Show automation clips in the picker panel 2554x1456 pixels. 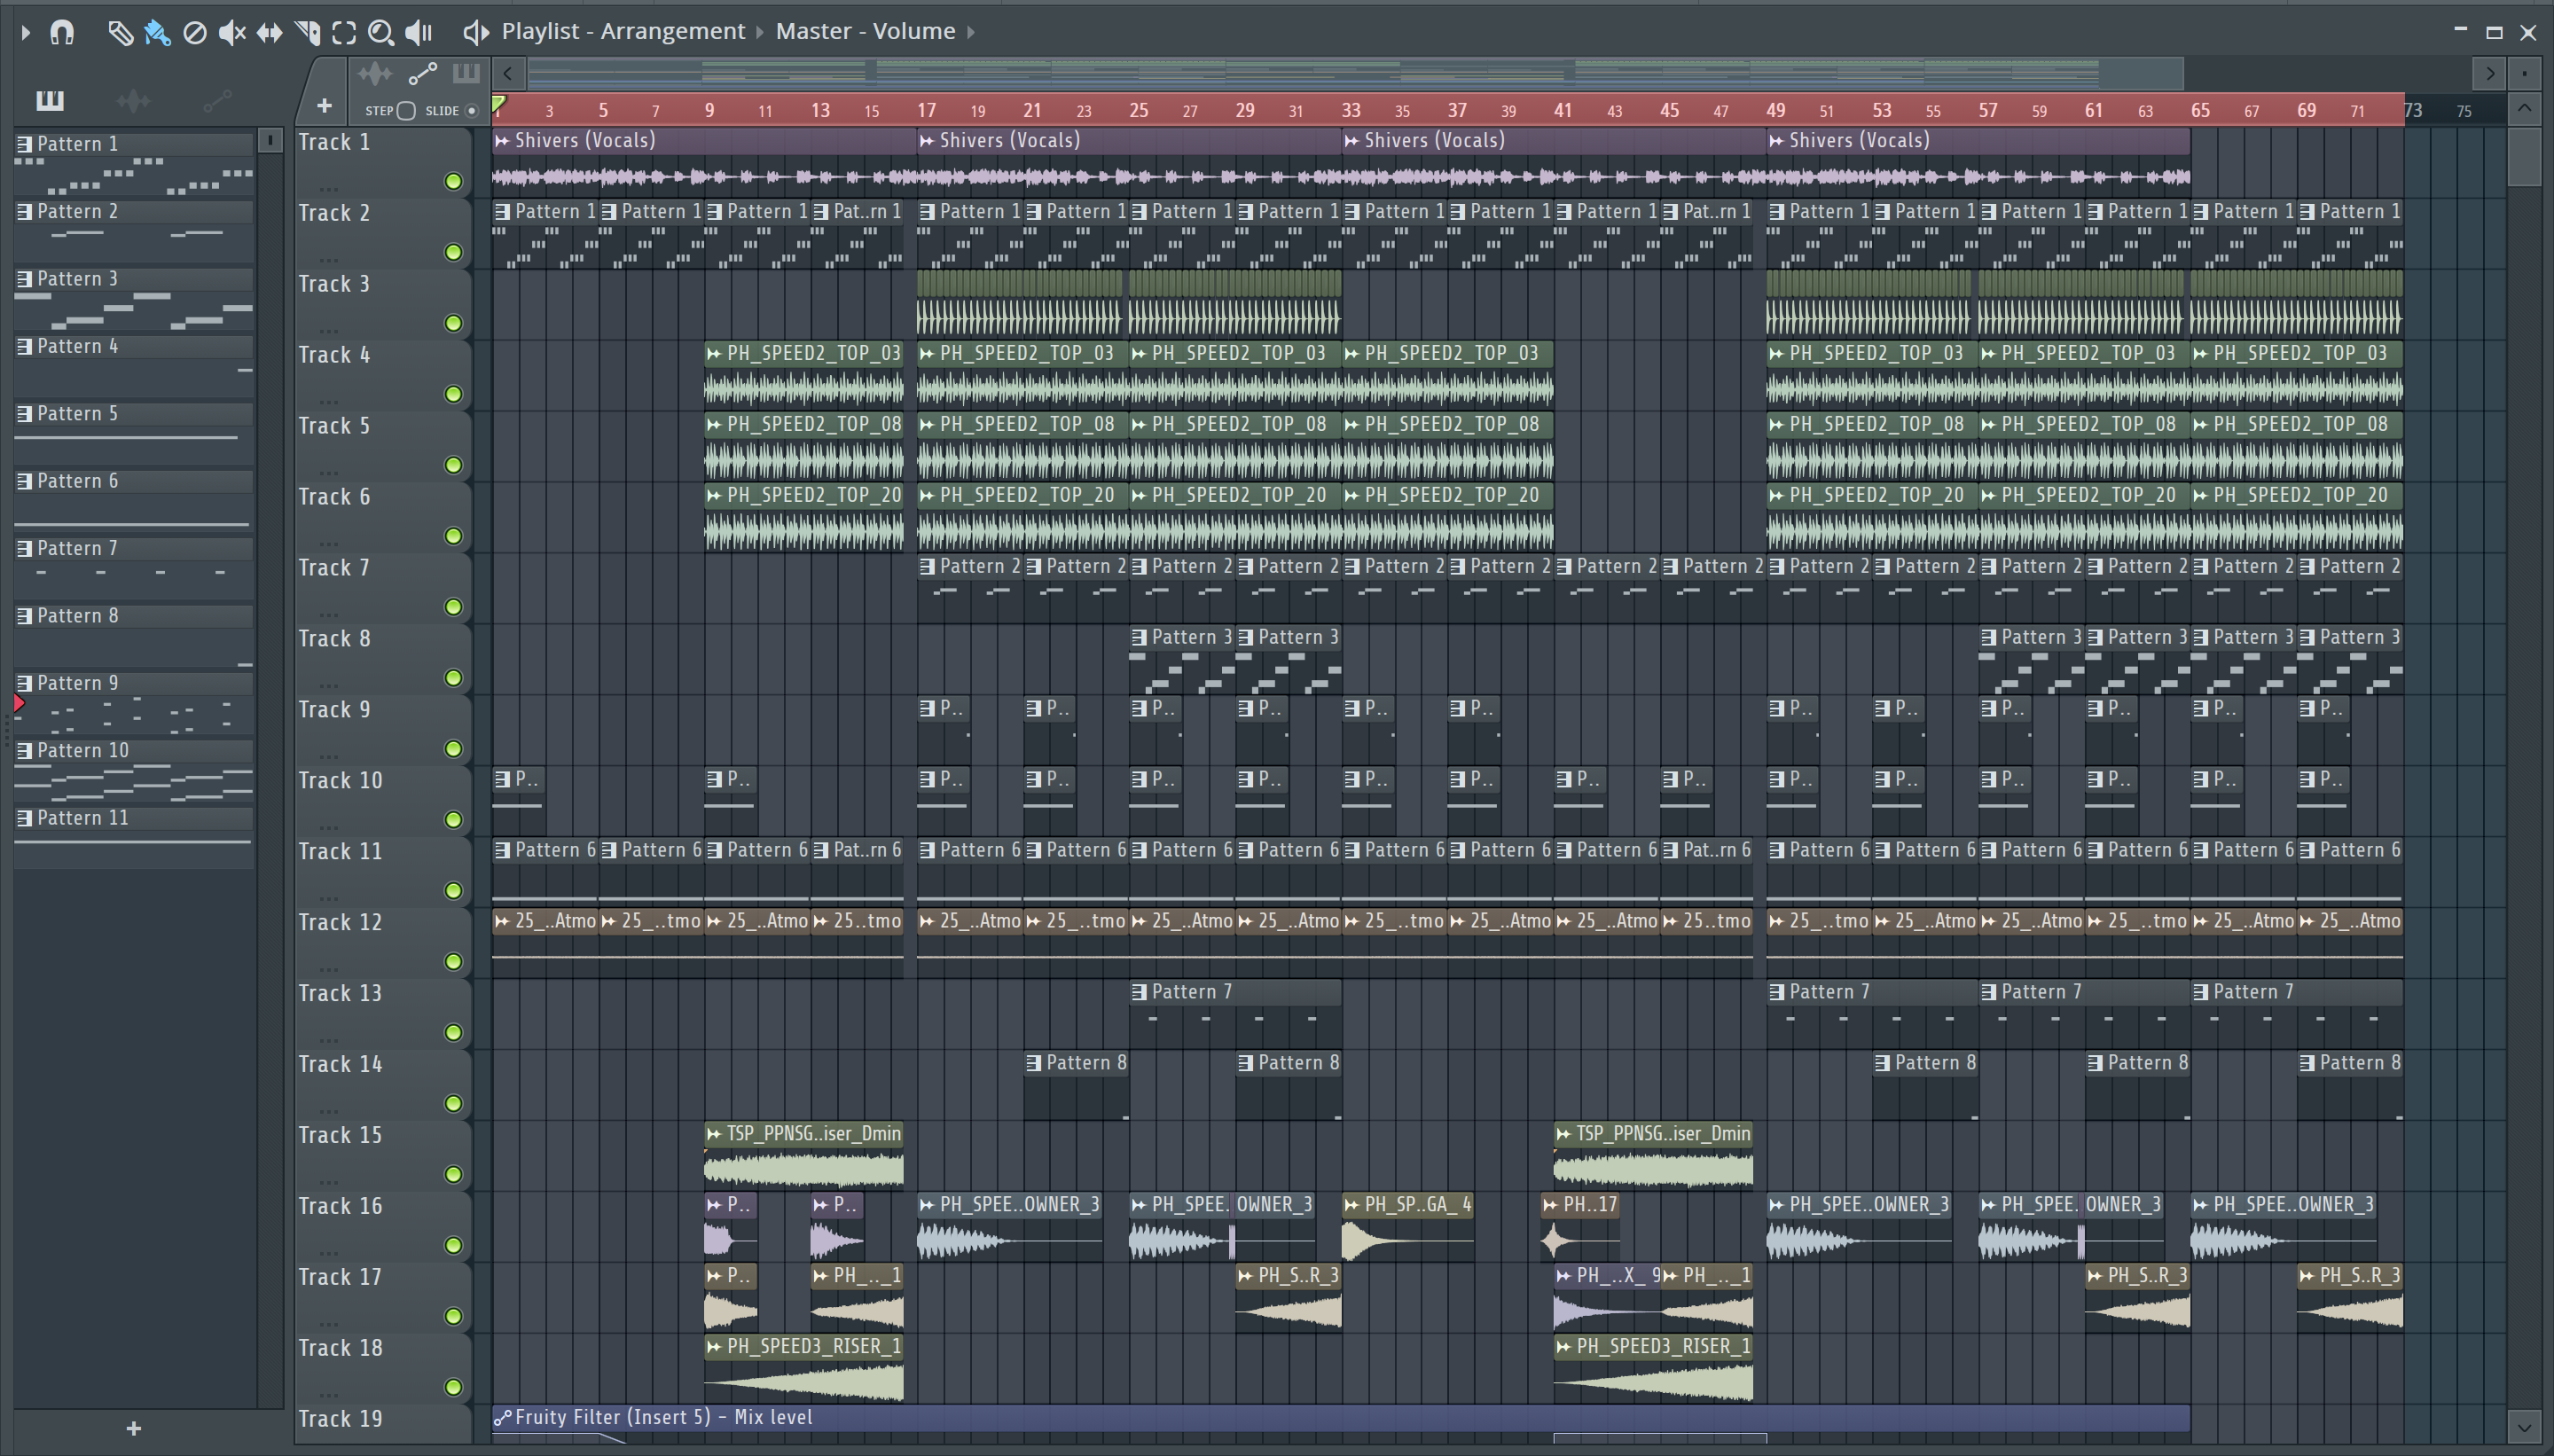217,100
